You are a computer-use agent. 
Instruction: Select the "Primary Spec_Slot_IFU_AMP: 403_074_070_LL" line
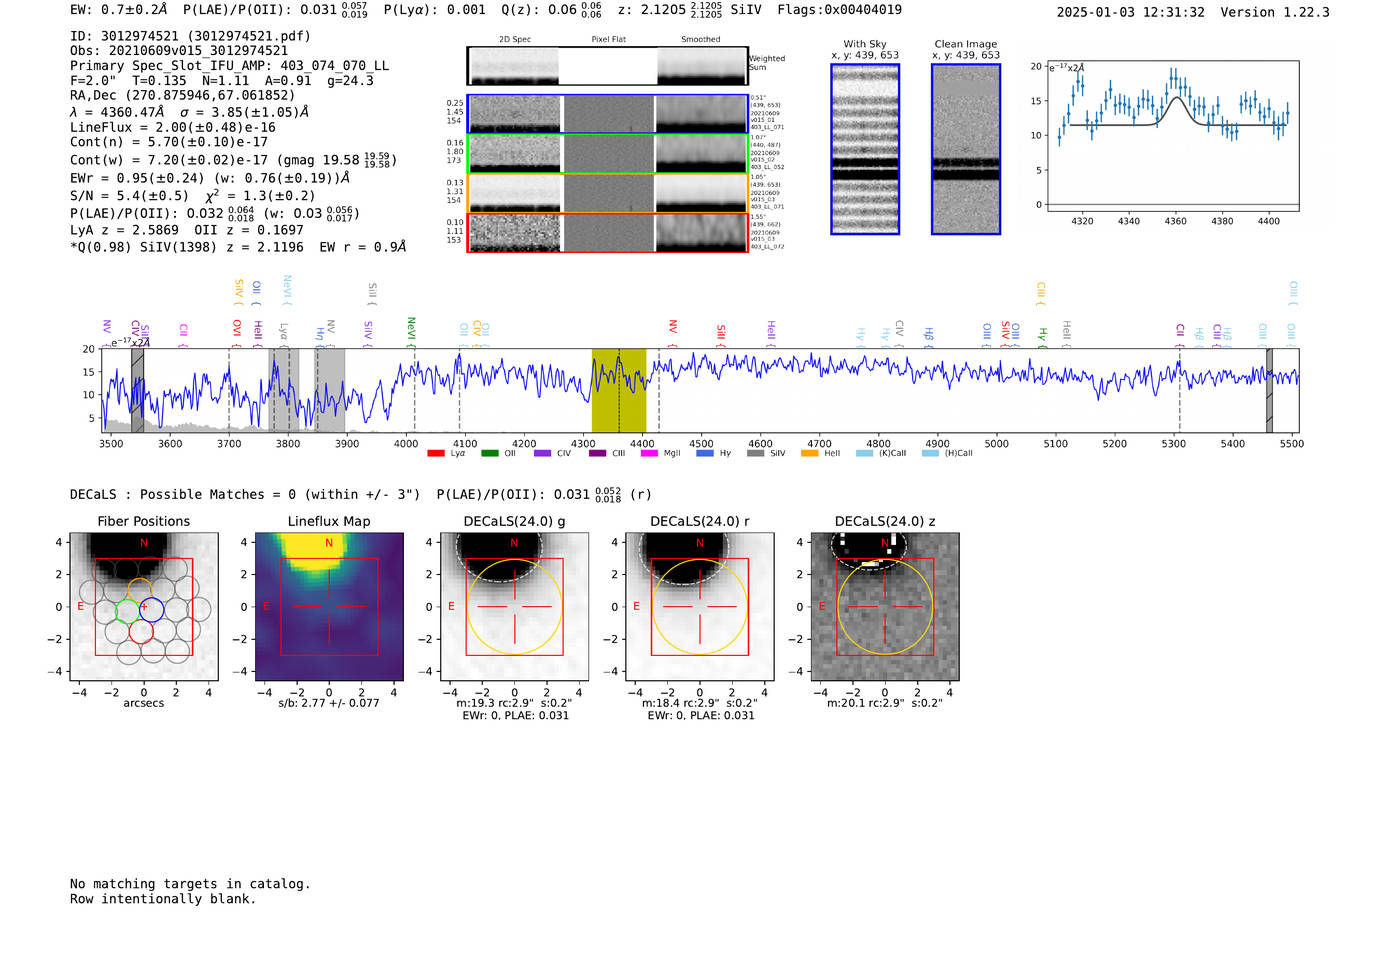230,66
